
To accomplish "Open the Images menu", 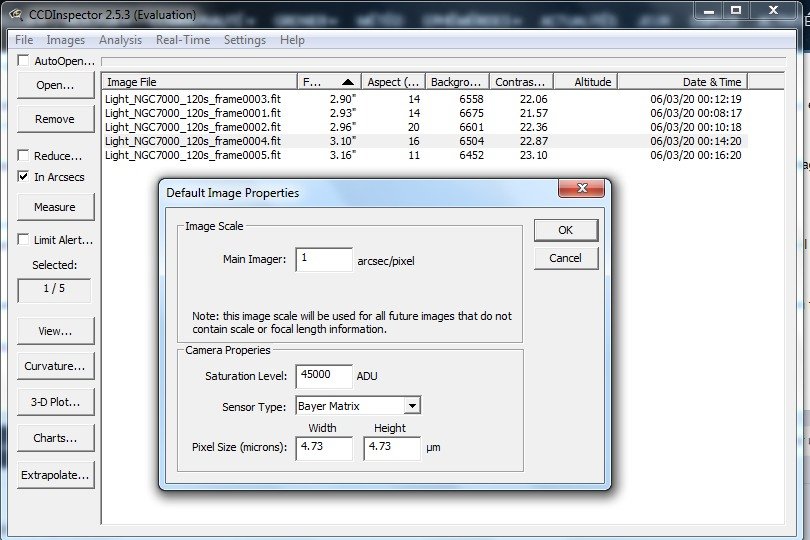I will pyautogui.click(x=66, y=40).
